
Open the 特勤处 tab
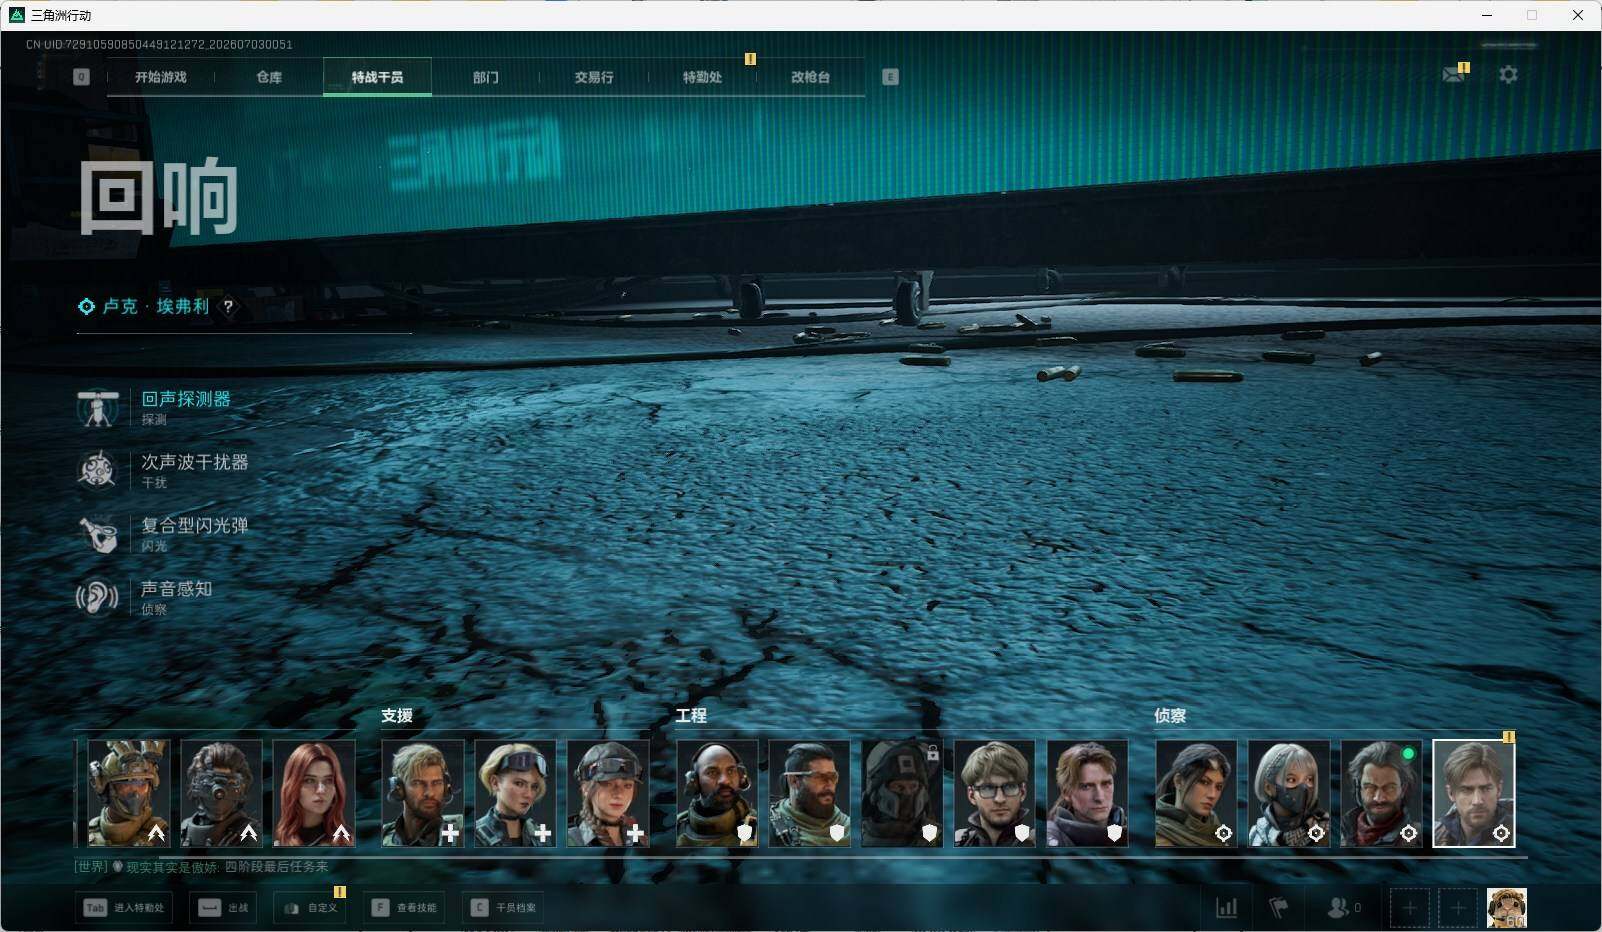pyautogui.click(x=702, y=77)
